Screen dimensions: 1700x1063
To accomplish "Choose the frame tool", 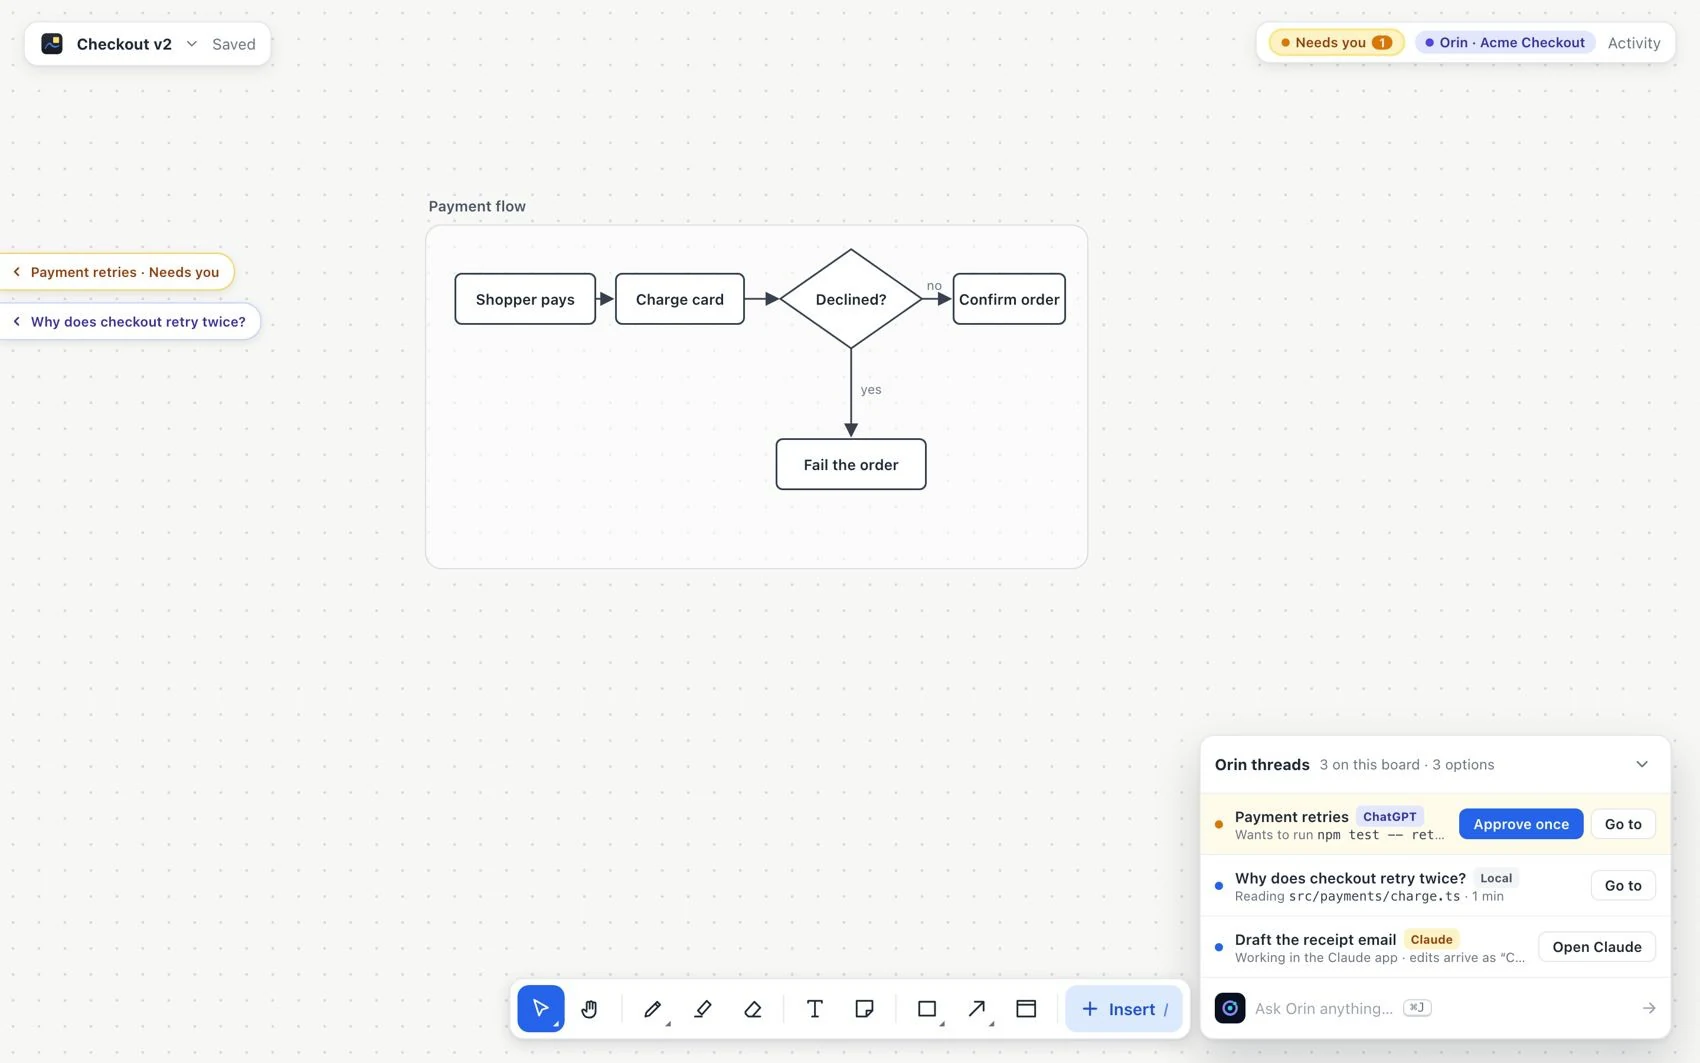I will [1026, 1008].
